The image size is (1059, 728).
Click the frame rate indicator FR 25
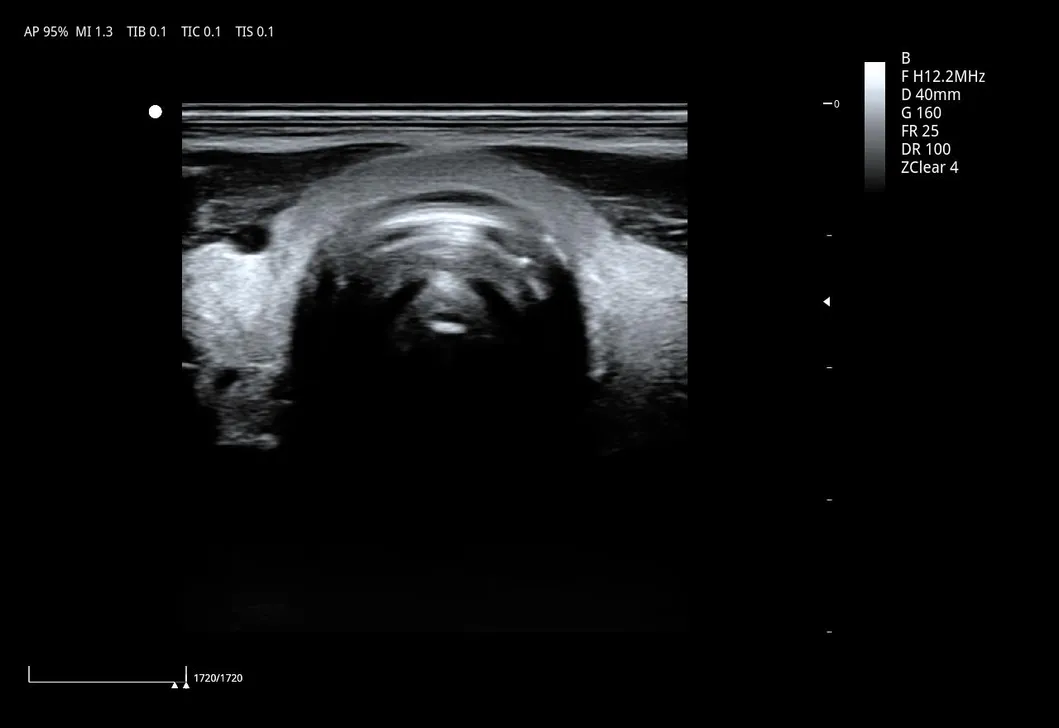coord(921,130)
